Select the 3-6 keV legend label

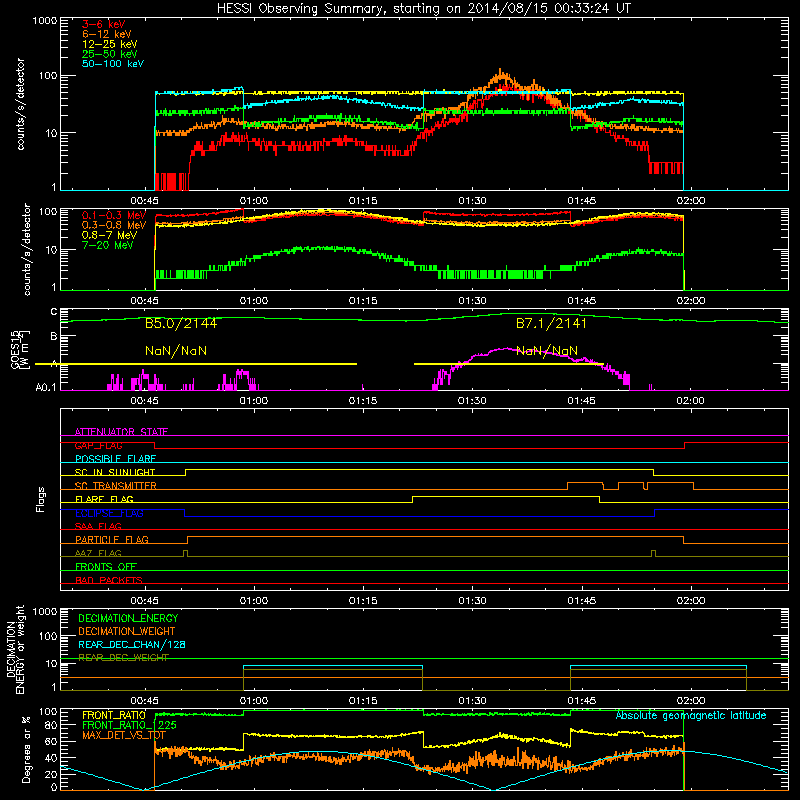[104, 24]
